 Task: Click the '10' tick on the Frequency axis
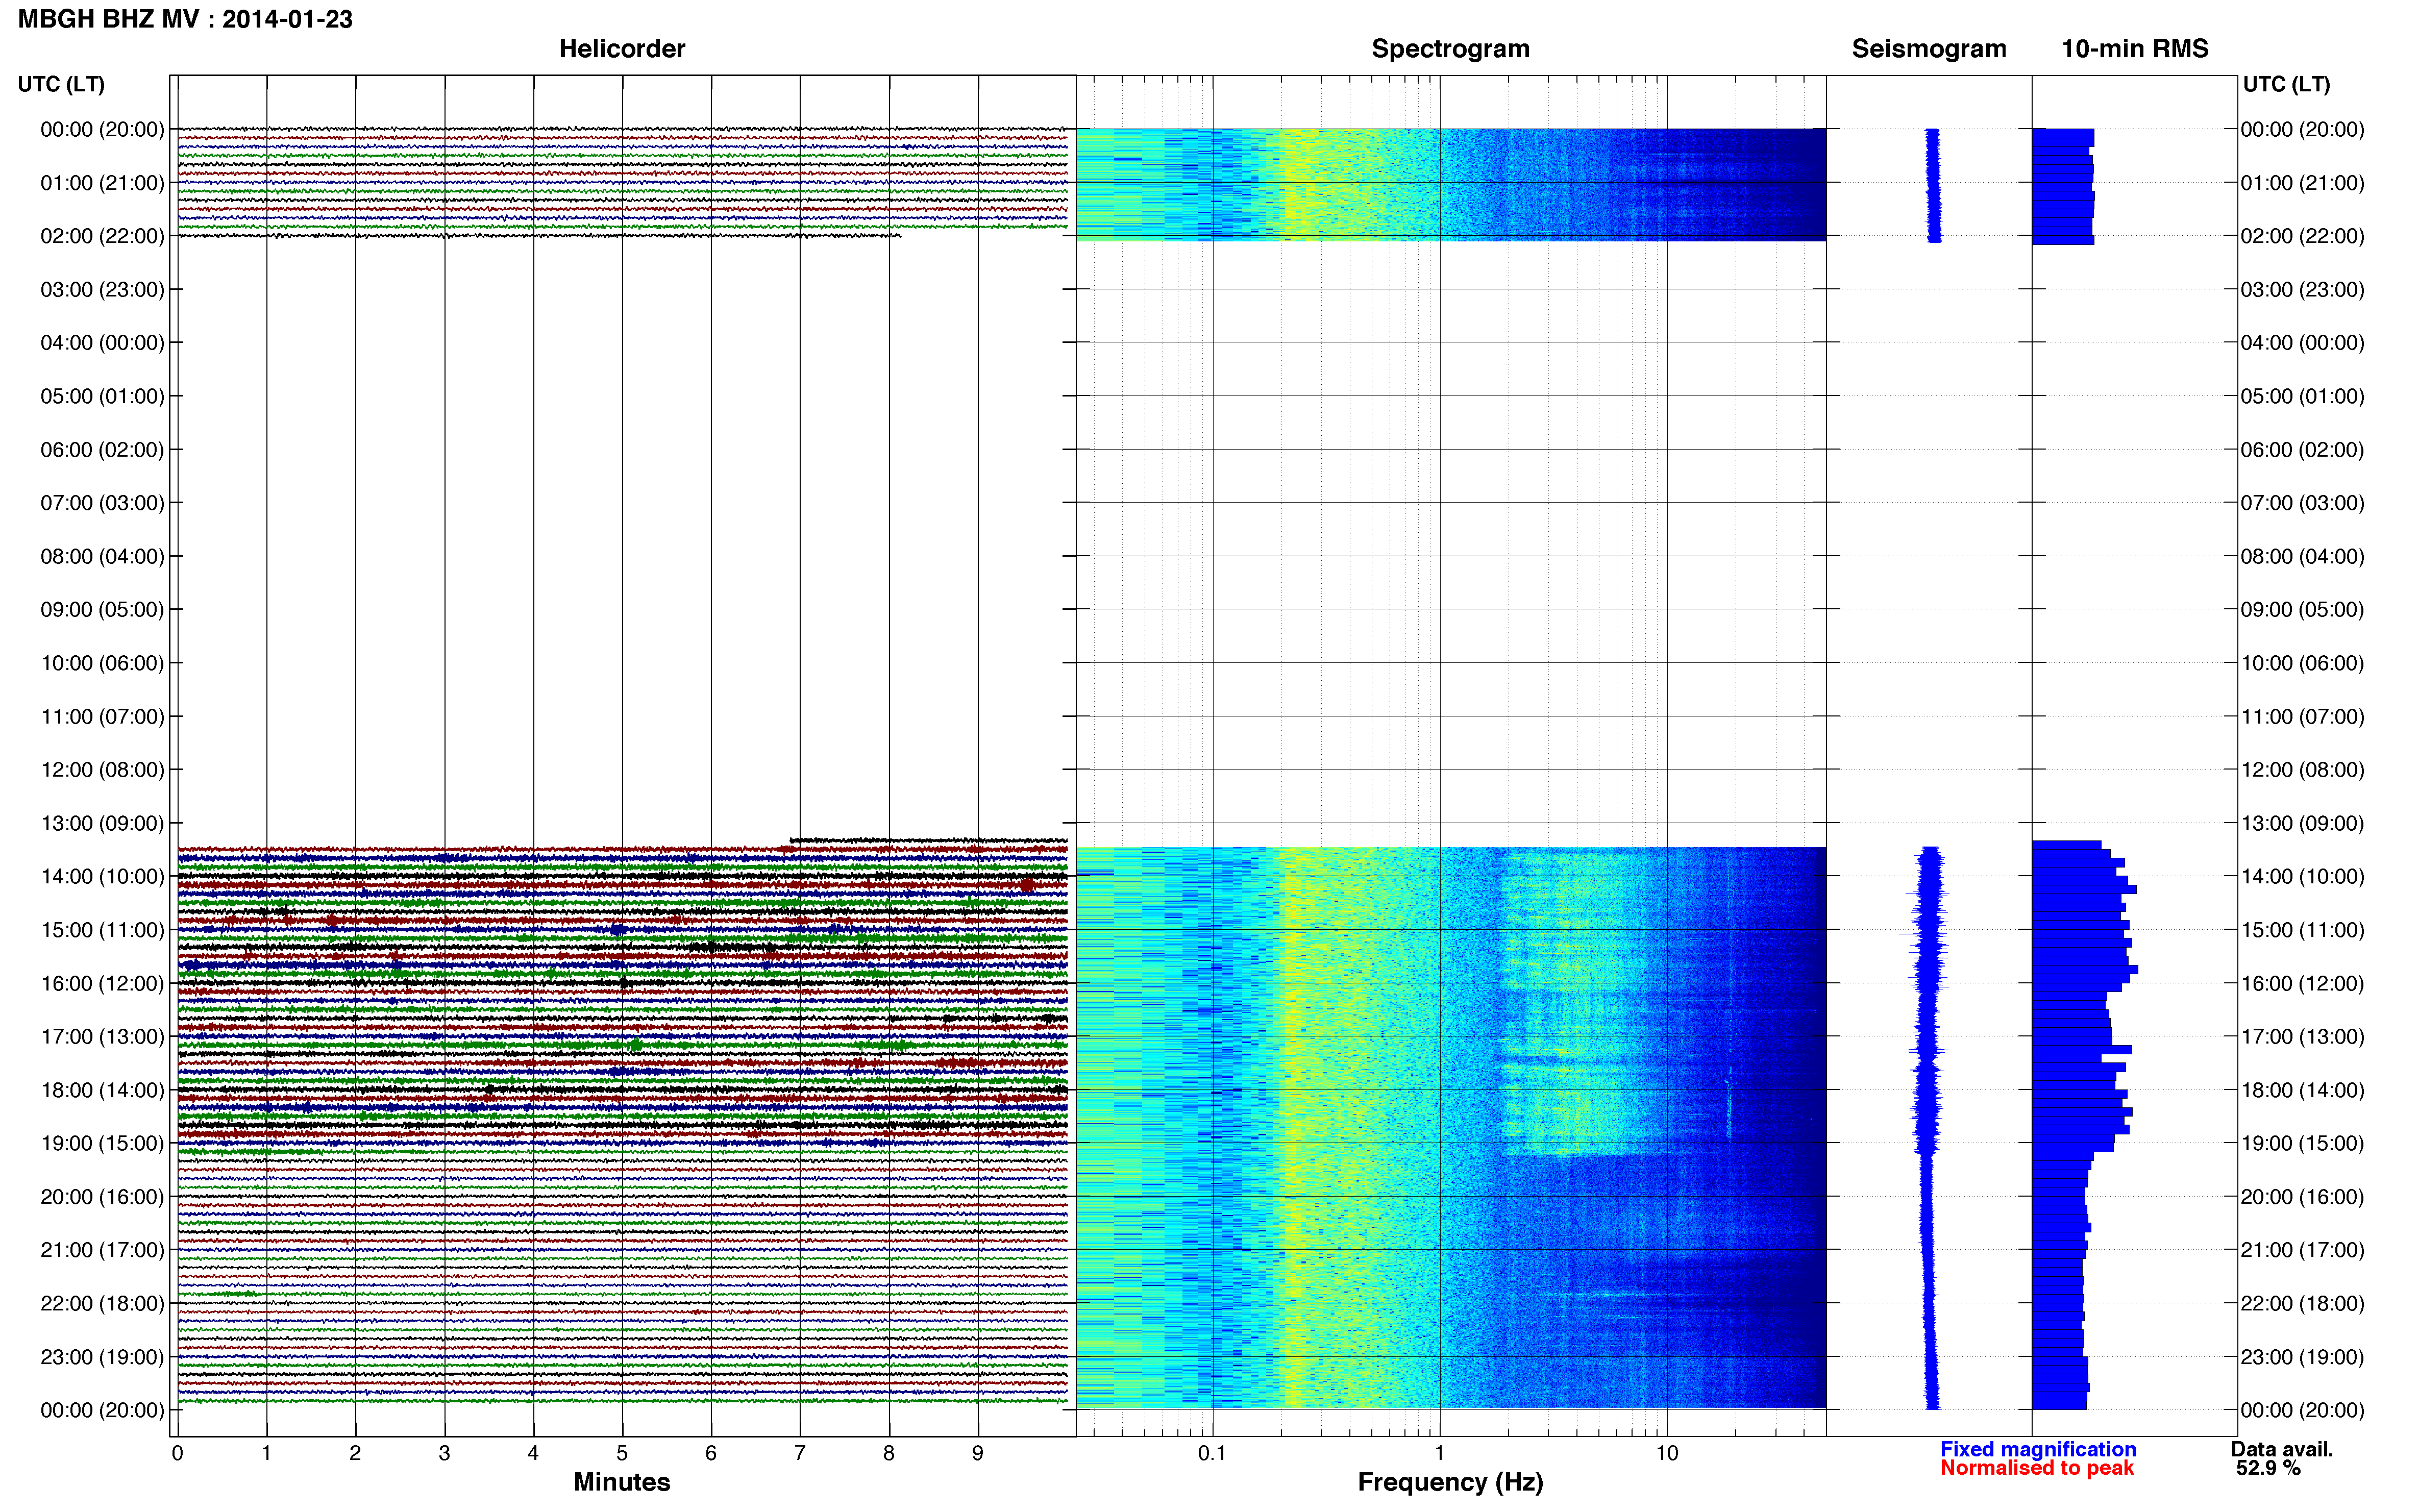(x=1666, y=1453)
